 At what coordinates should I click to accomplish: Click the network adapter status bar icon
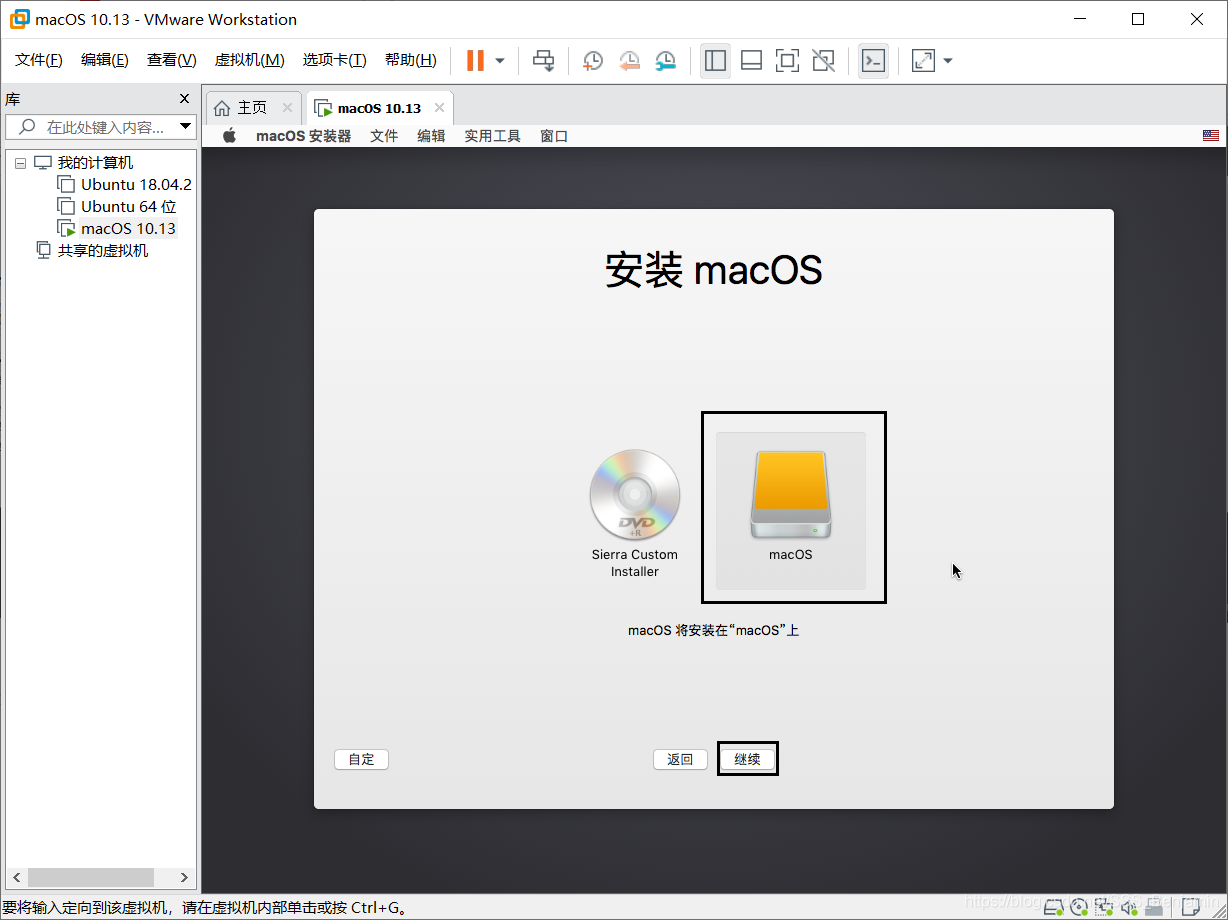[x=1104, y=906]
